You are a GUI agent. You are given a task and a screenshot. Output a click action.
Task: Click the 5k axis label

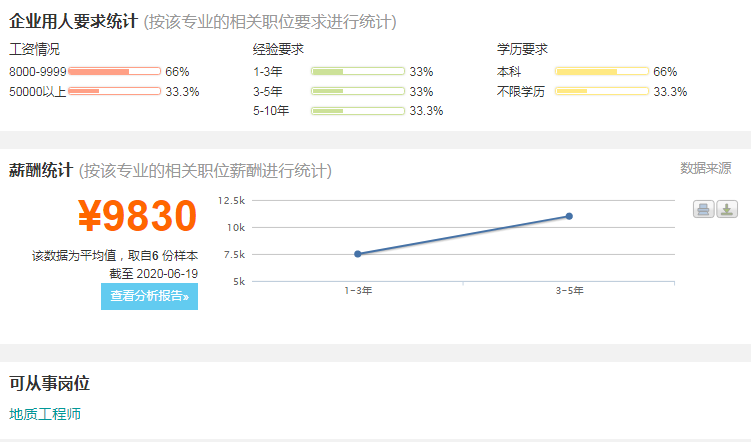239,282
